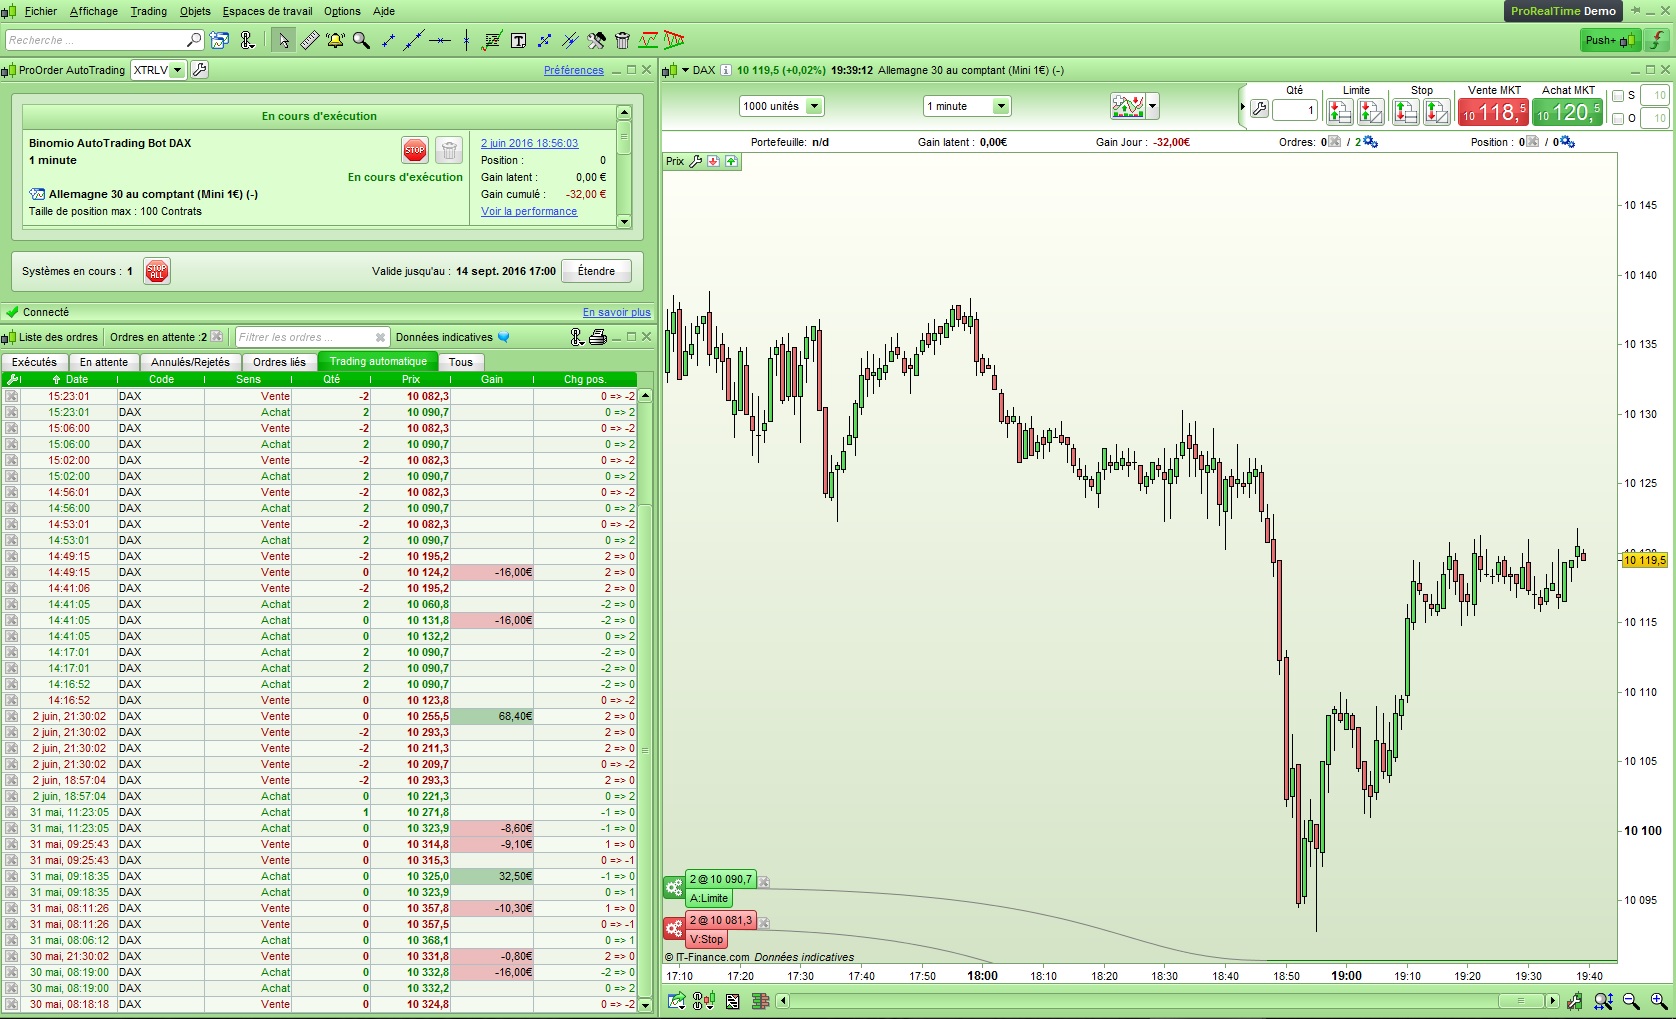This screenshot has height=1019, width=1676.
Task: Open the En savoir plus link
Action: point(617,312)
